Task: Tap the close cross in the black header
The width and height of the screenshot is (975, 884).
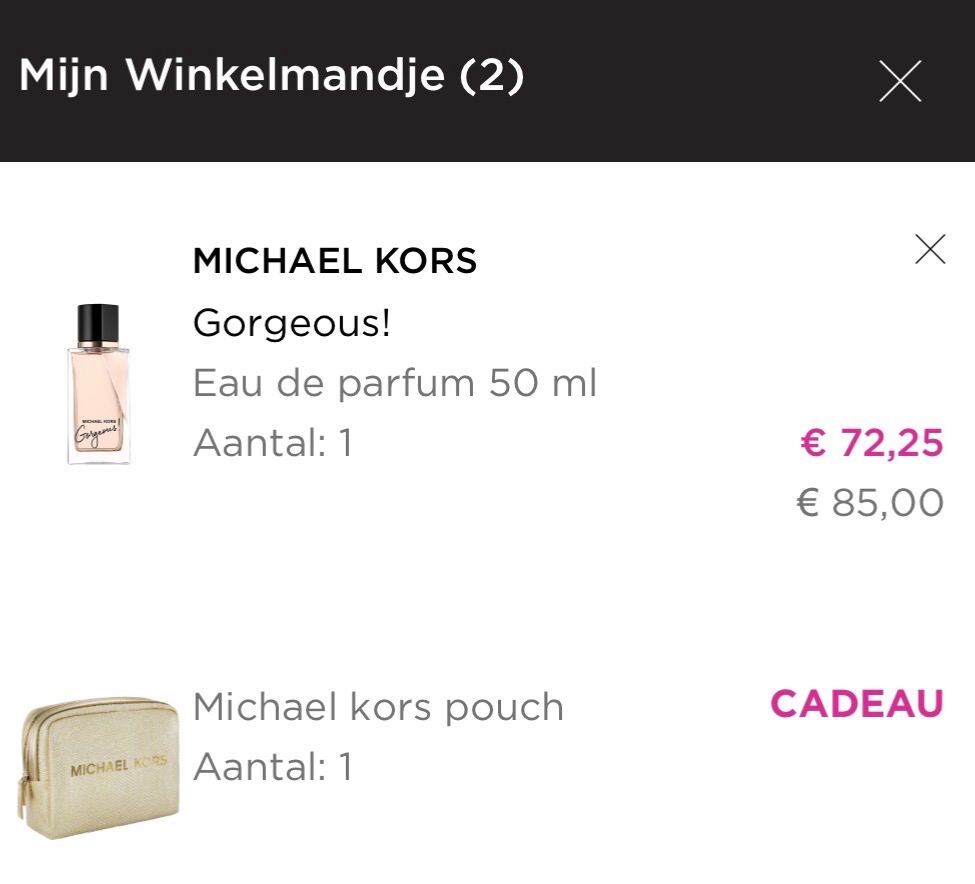Action: [x=899, y=82]
